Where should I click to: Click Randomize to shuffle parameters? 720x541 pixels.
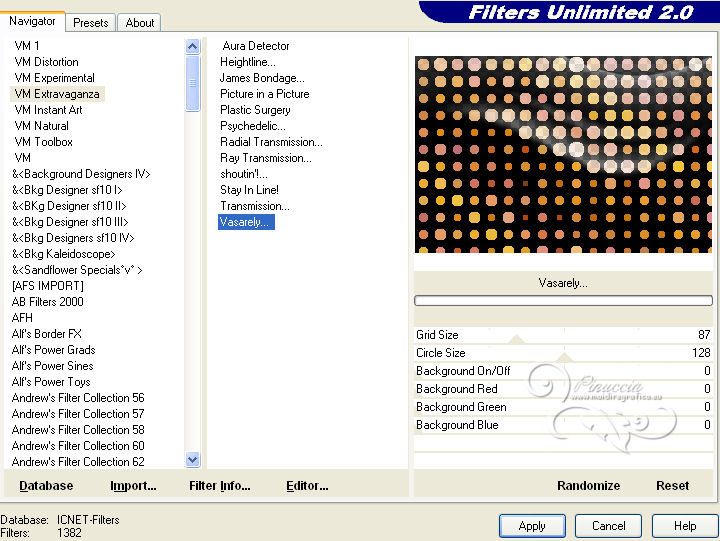pos(589,486)
